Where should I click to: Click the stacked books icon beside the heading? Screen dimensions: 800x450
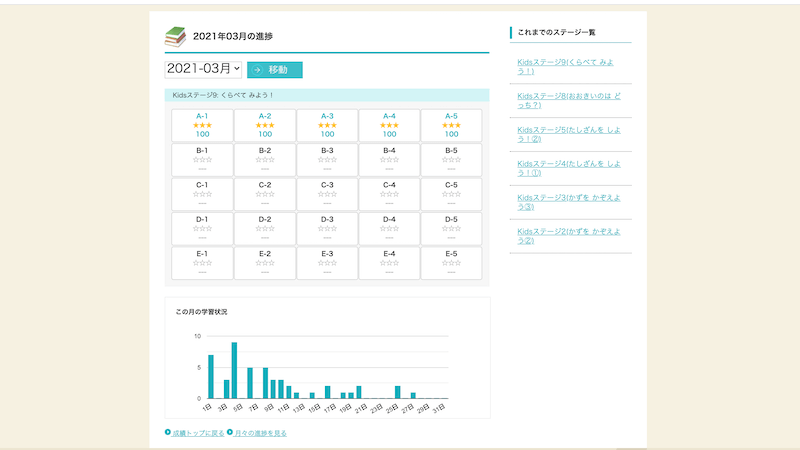point(175,37)
